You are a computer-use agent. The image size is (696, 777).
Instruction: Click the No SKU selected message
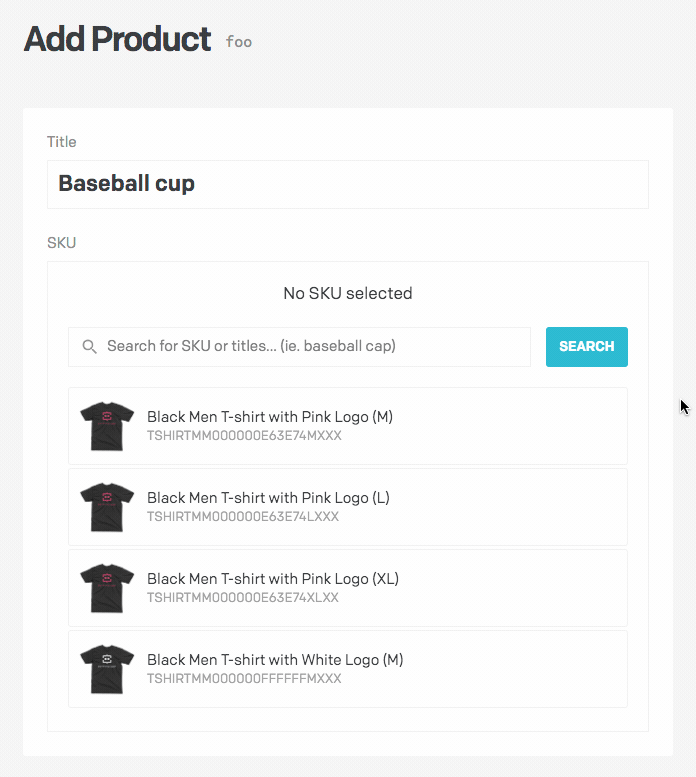[x=348, y=293]
